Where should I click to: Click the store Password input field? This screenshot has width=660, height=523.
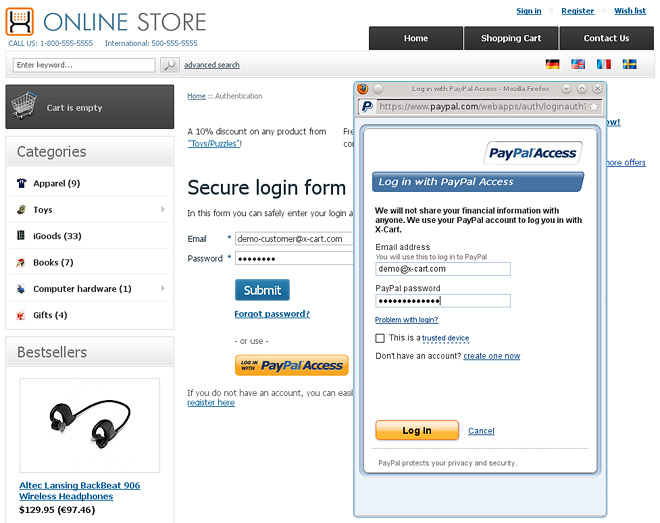294,258
